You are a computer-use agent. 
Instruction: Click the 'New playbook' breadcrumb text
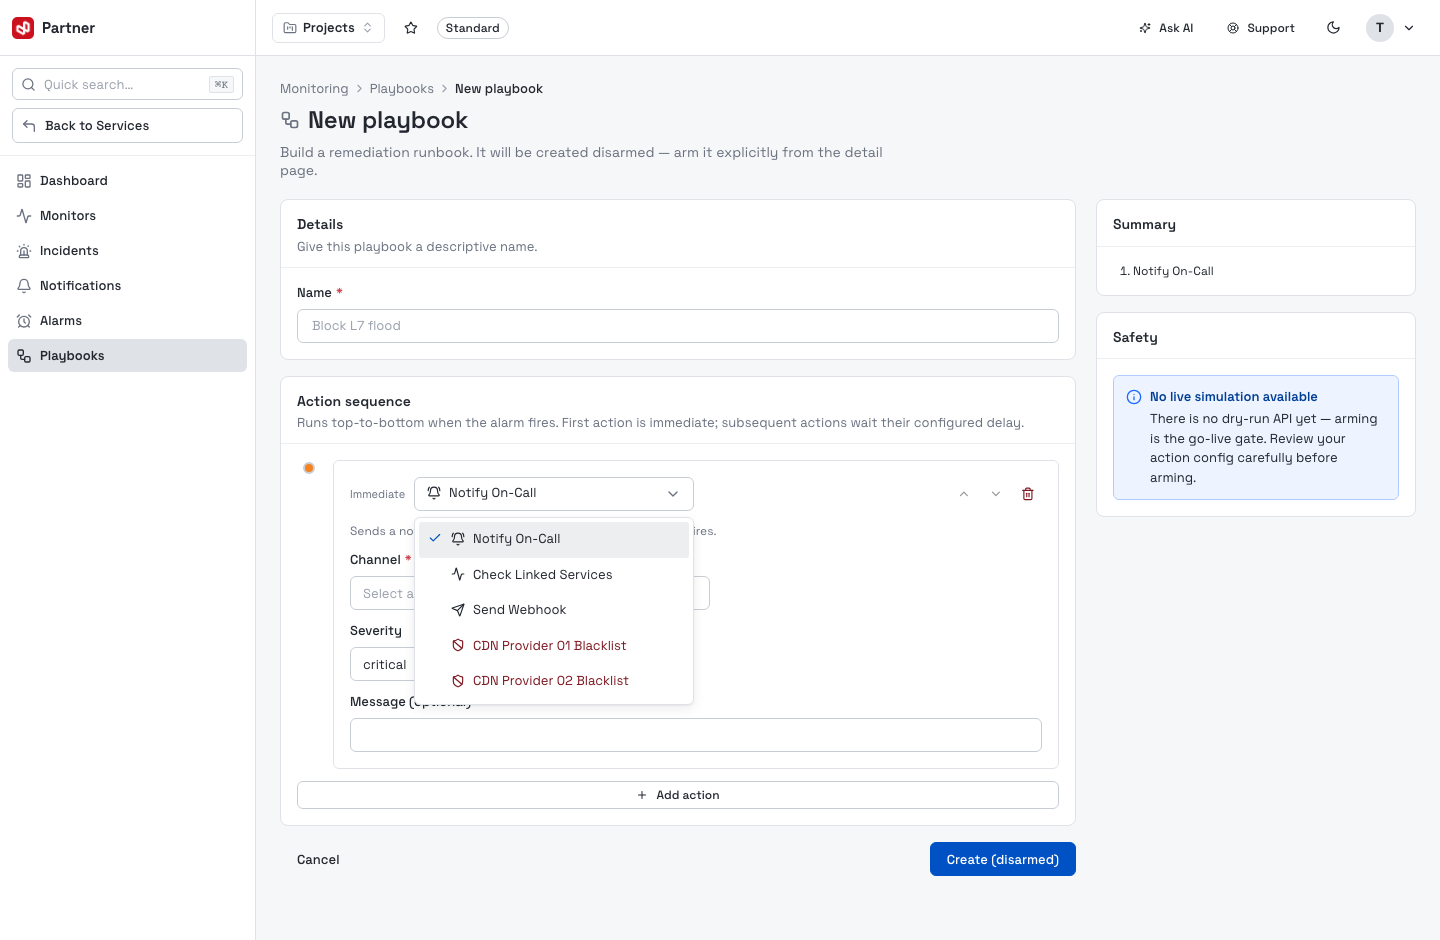tap(499, 89)
